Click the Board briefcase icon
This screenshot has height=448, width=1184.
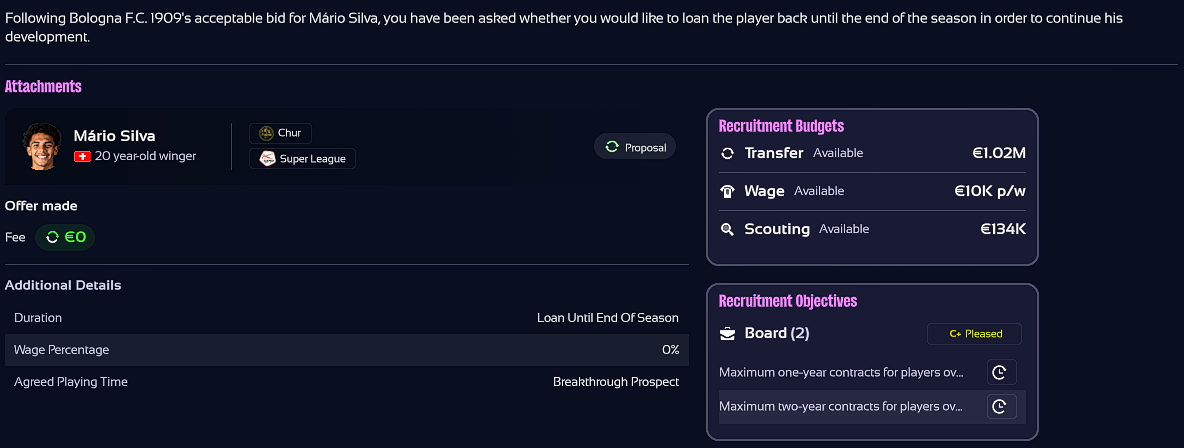[x=728, y=333]
